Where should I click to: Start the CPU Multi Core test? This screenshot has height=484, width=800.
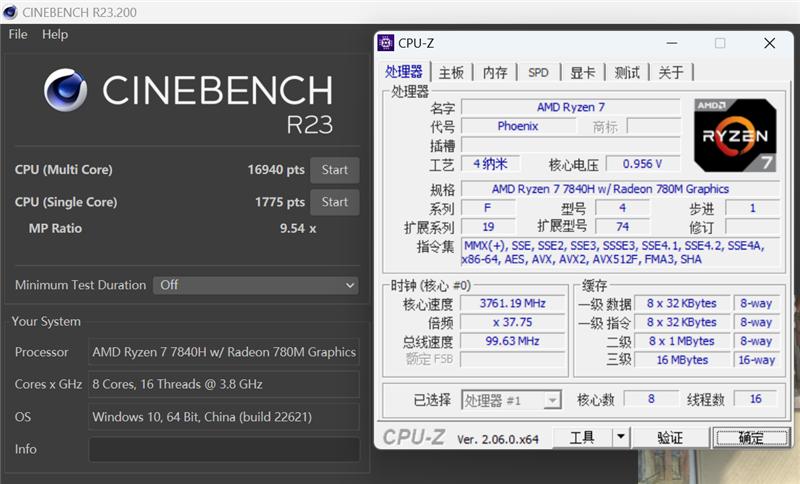coord(335,170)
